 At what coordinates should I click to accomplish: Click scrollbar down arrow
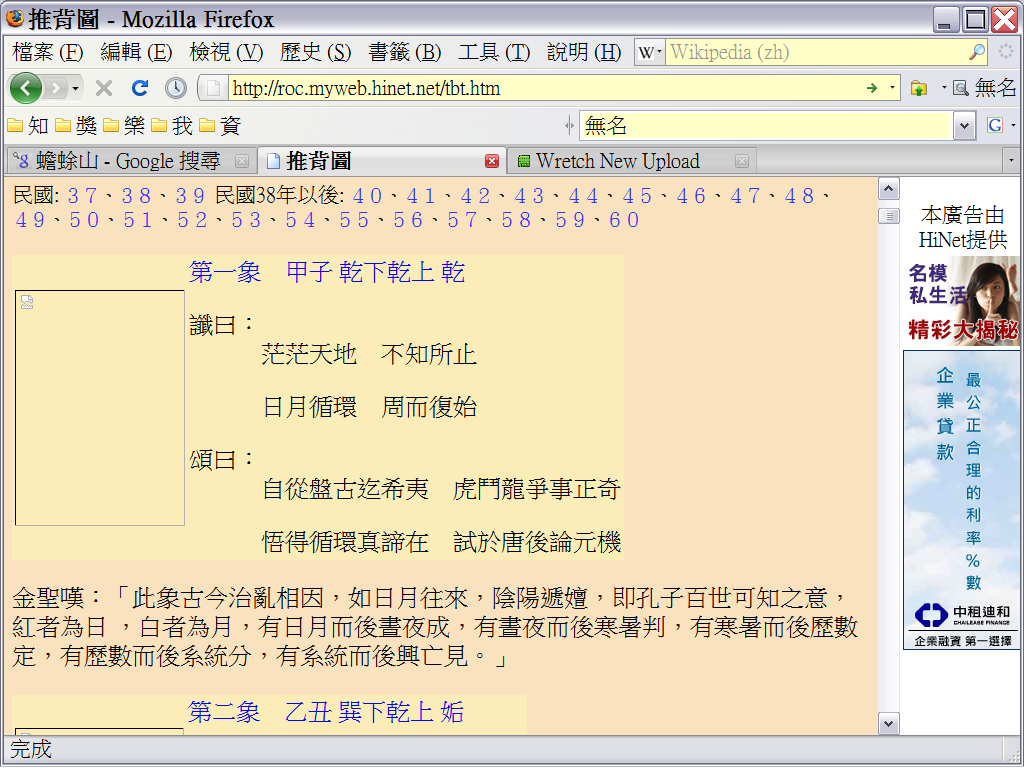(888, 724)
